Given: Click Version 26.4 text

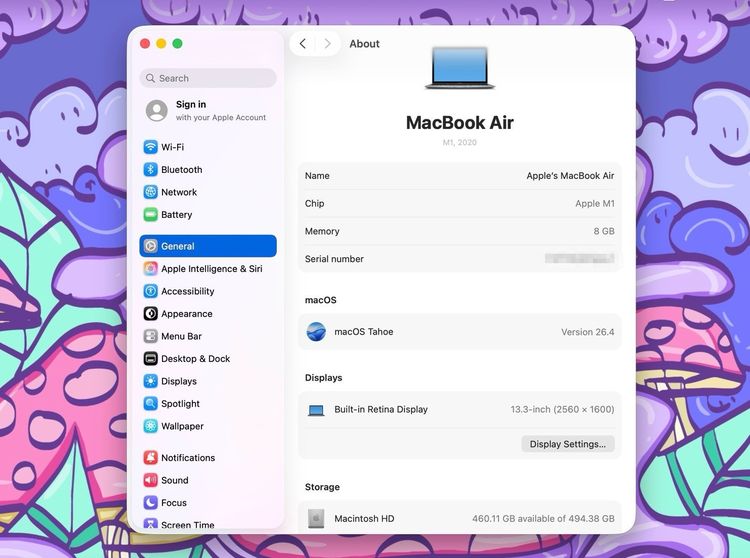Looking at the screenshot, I should (x=588, y=332).
